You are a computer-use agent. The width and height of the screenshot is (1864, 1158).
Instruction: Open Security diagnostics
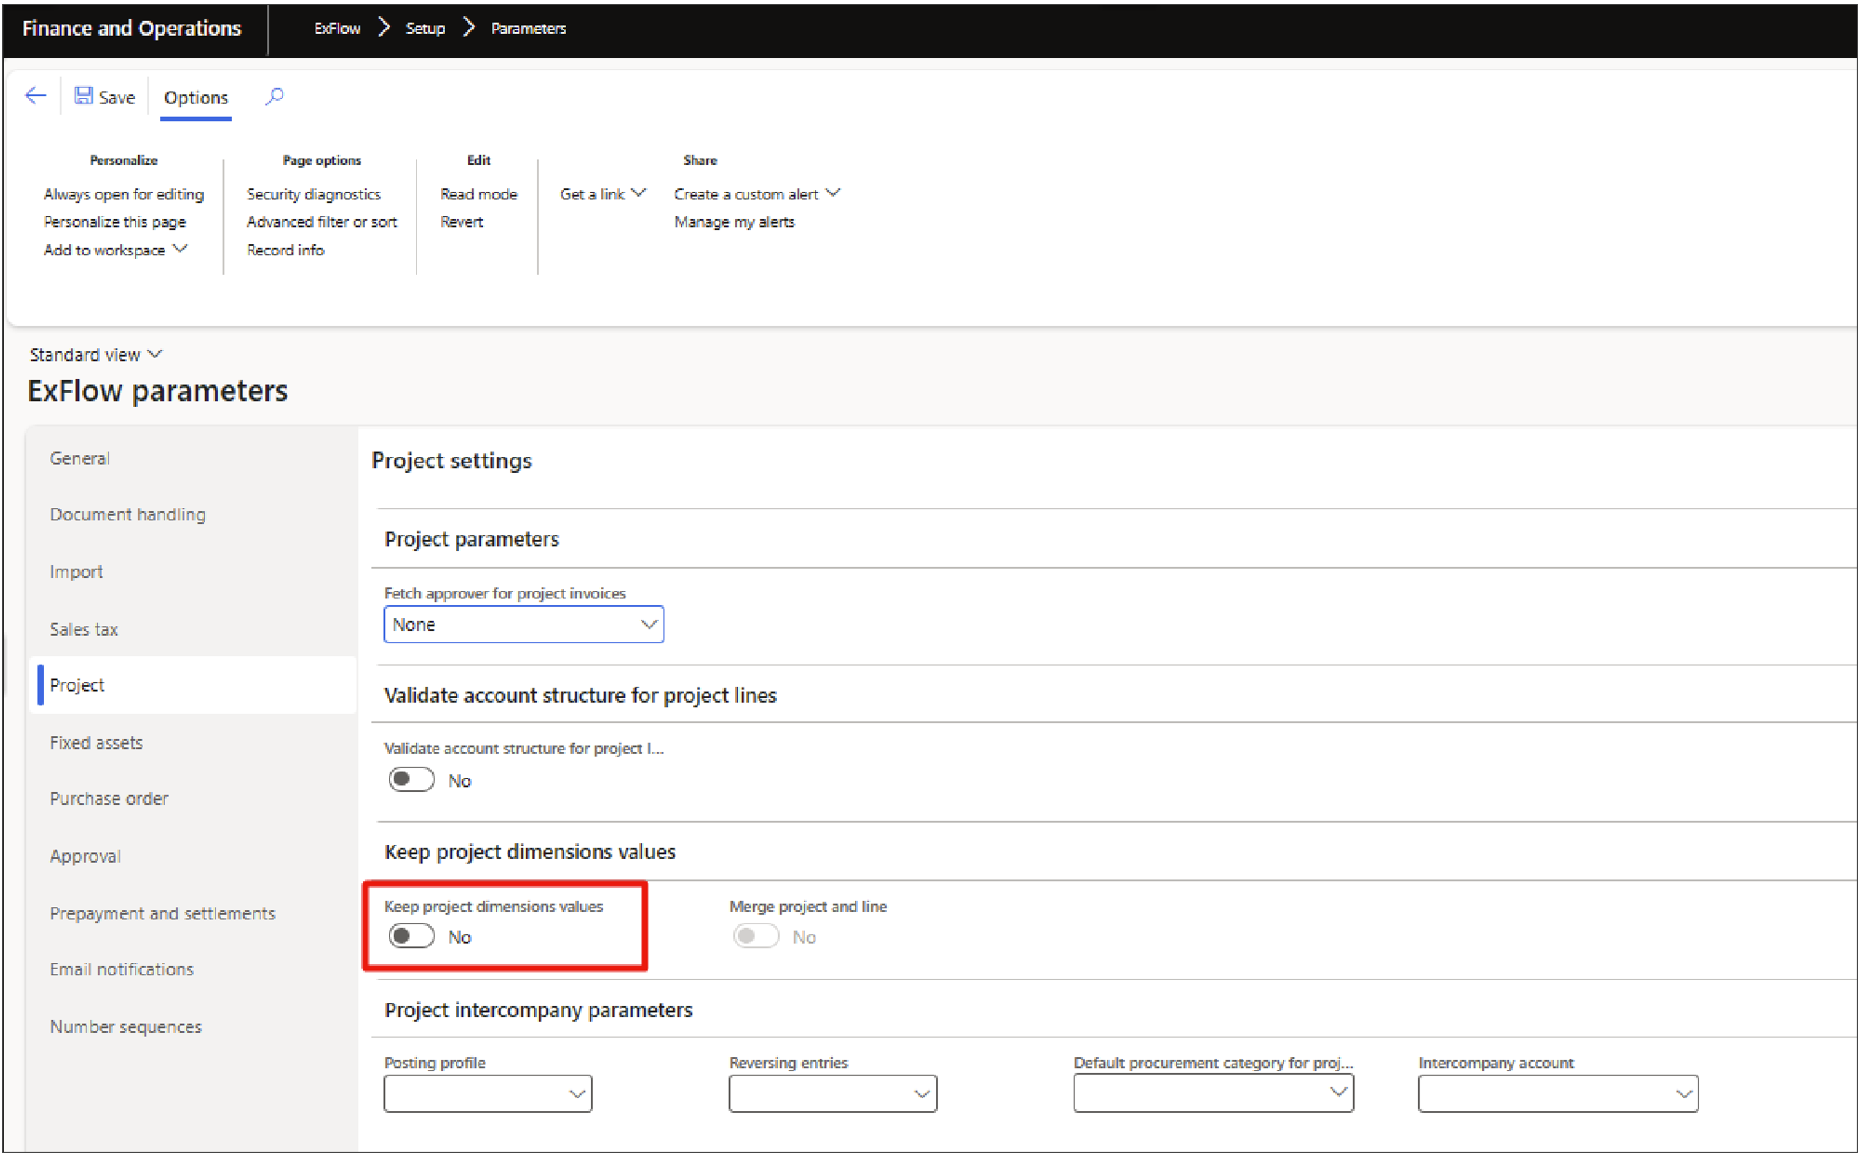[314, 194]
